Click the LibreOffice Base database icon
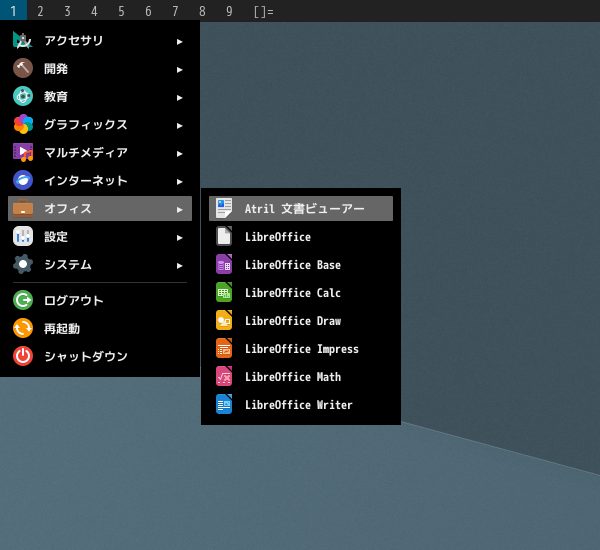Viewport: 600px width, 550px height. 224,264
